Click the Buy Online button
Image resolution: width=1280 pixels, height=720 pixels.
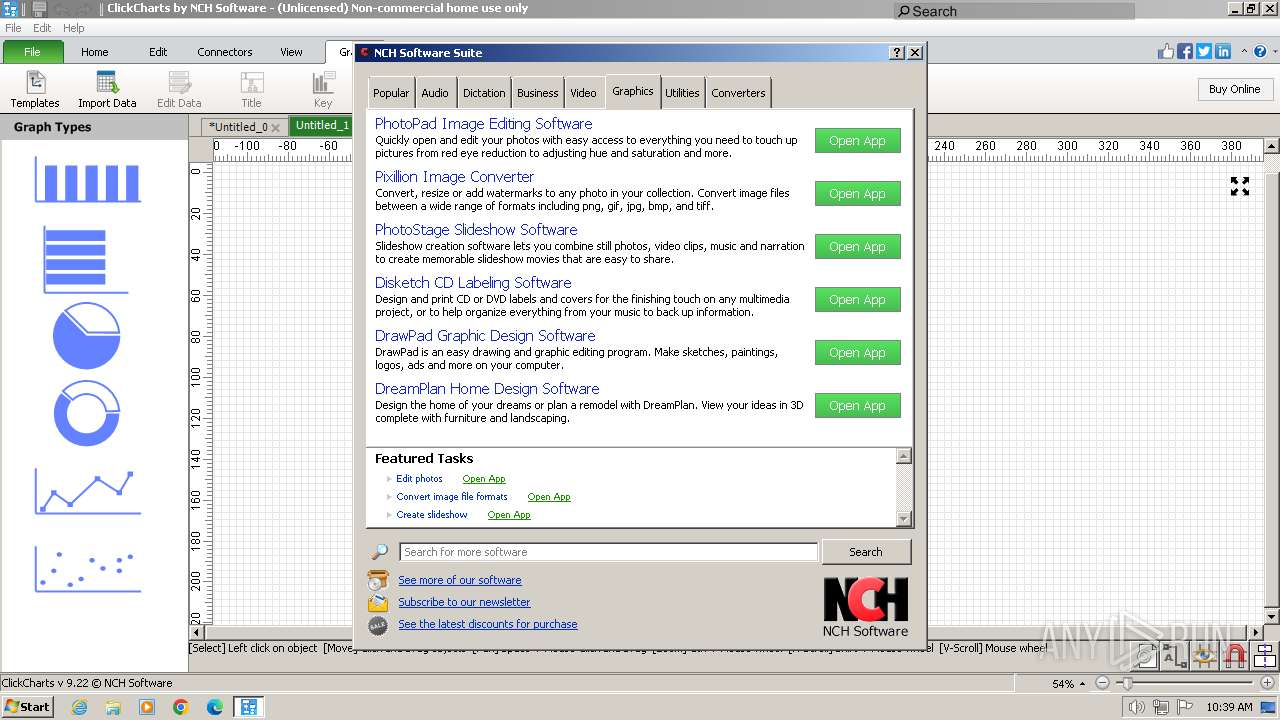[x=1235, y=89]
